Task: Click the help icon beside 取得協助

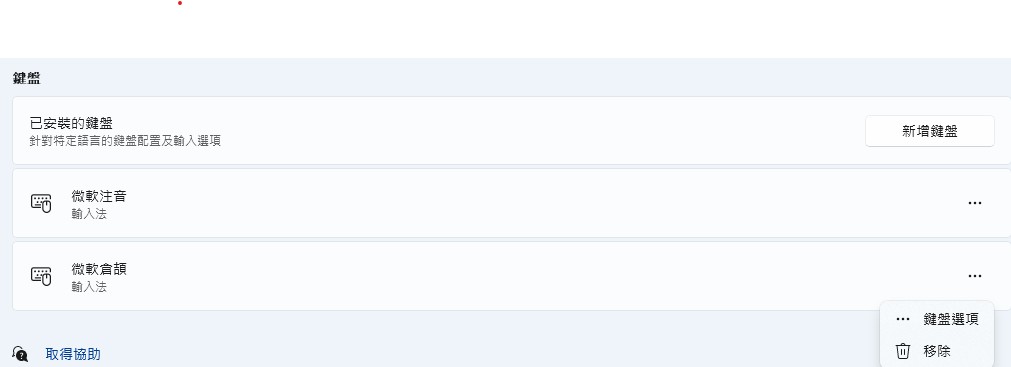Action: [x=20, y=353]
